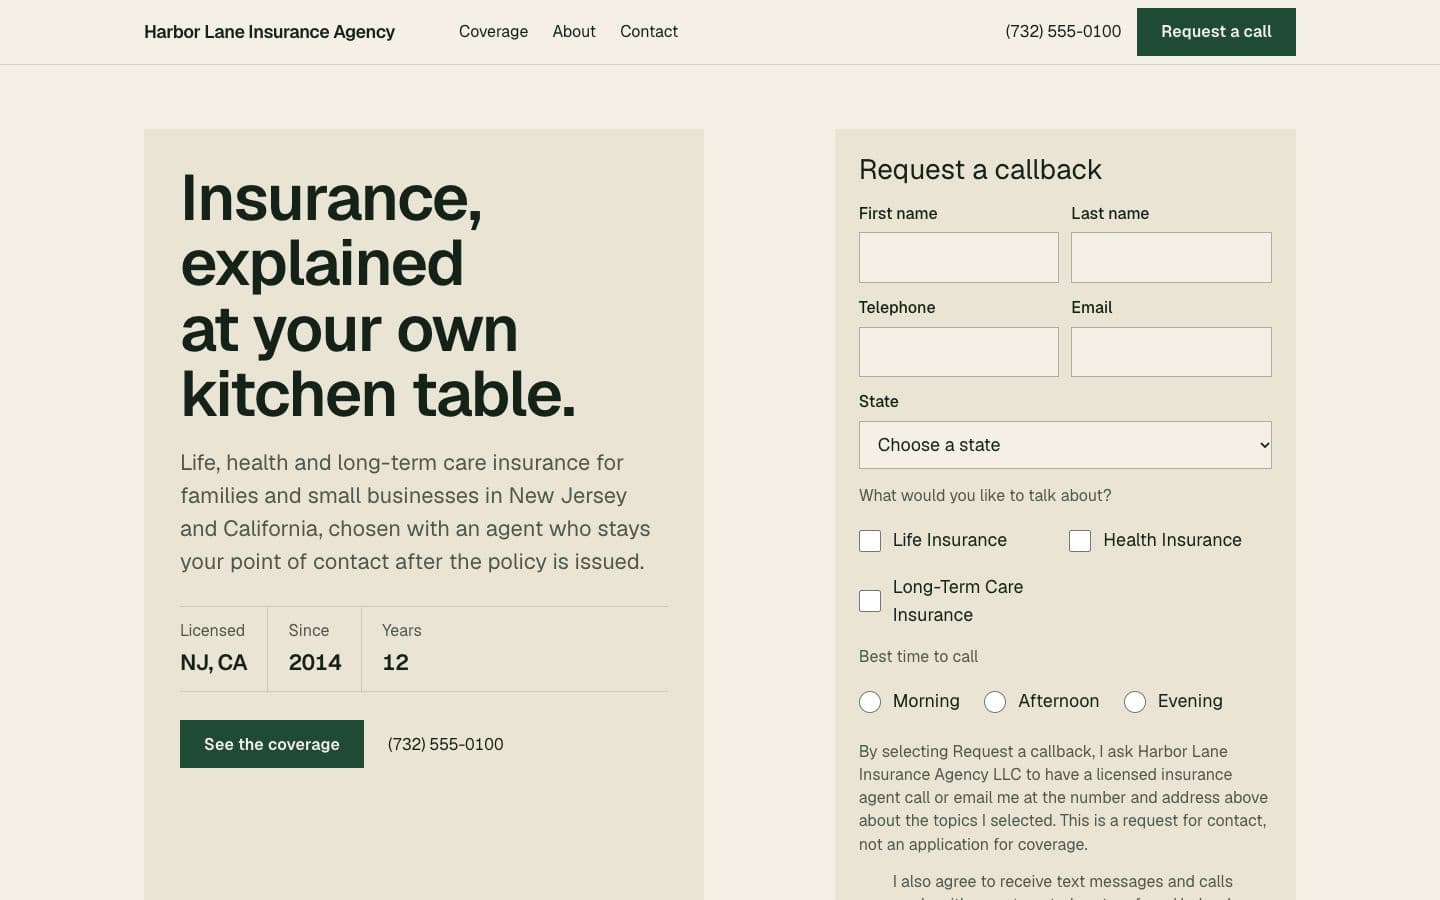This screenshot has width=1440, height=900.
Task: Click the NJ, CA licensed value
Action: tap(213, 662)
